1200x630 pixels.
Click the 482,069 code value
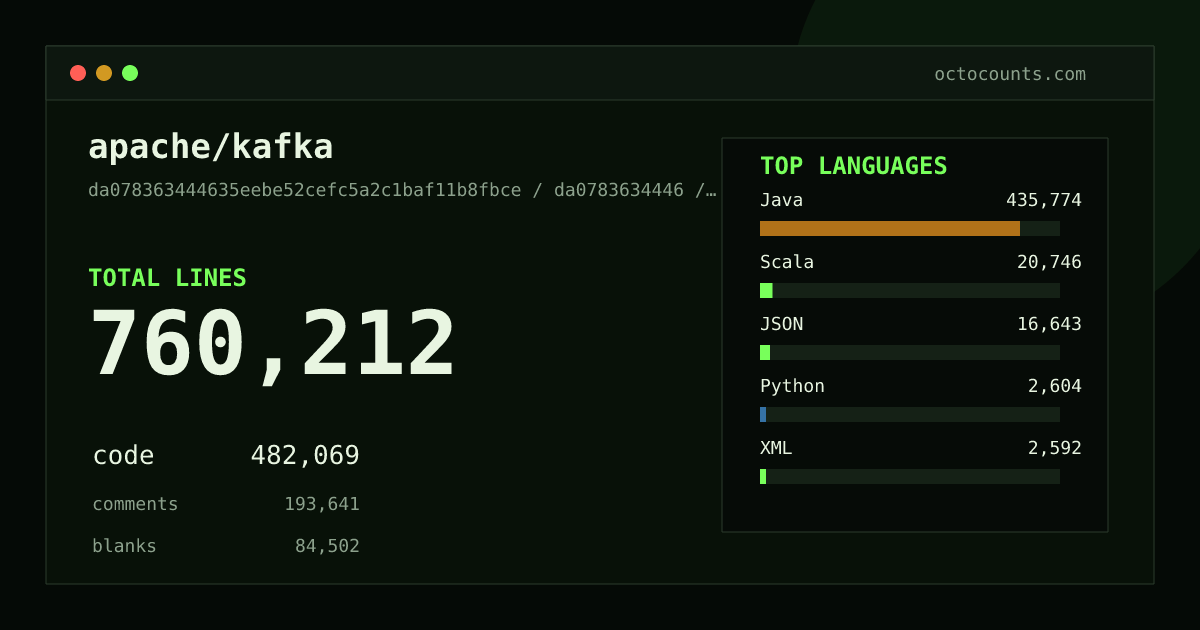305,456
